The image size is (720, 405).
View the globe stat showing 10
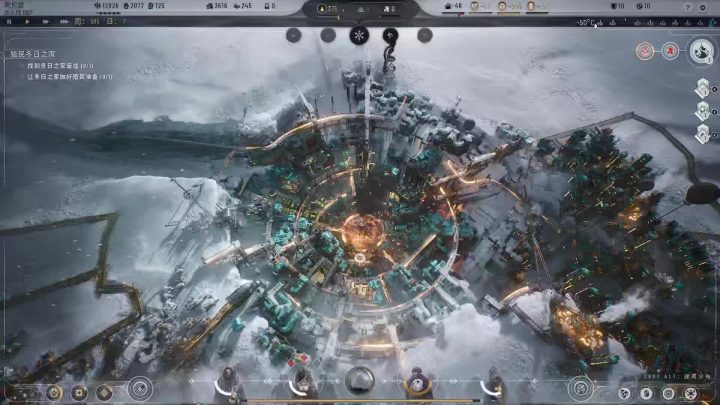coord(643,6)
